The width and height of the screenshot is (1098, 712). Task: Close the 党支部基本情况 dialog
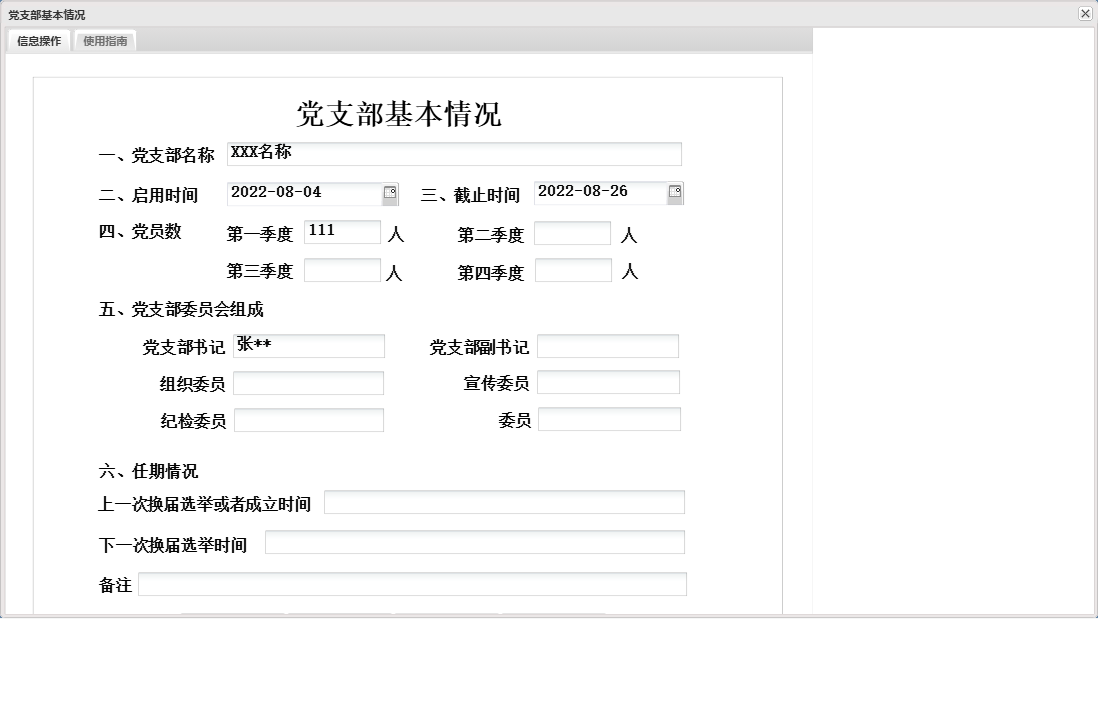[1086, 14]
